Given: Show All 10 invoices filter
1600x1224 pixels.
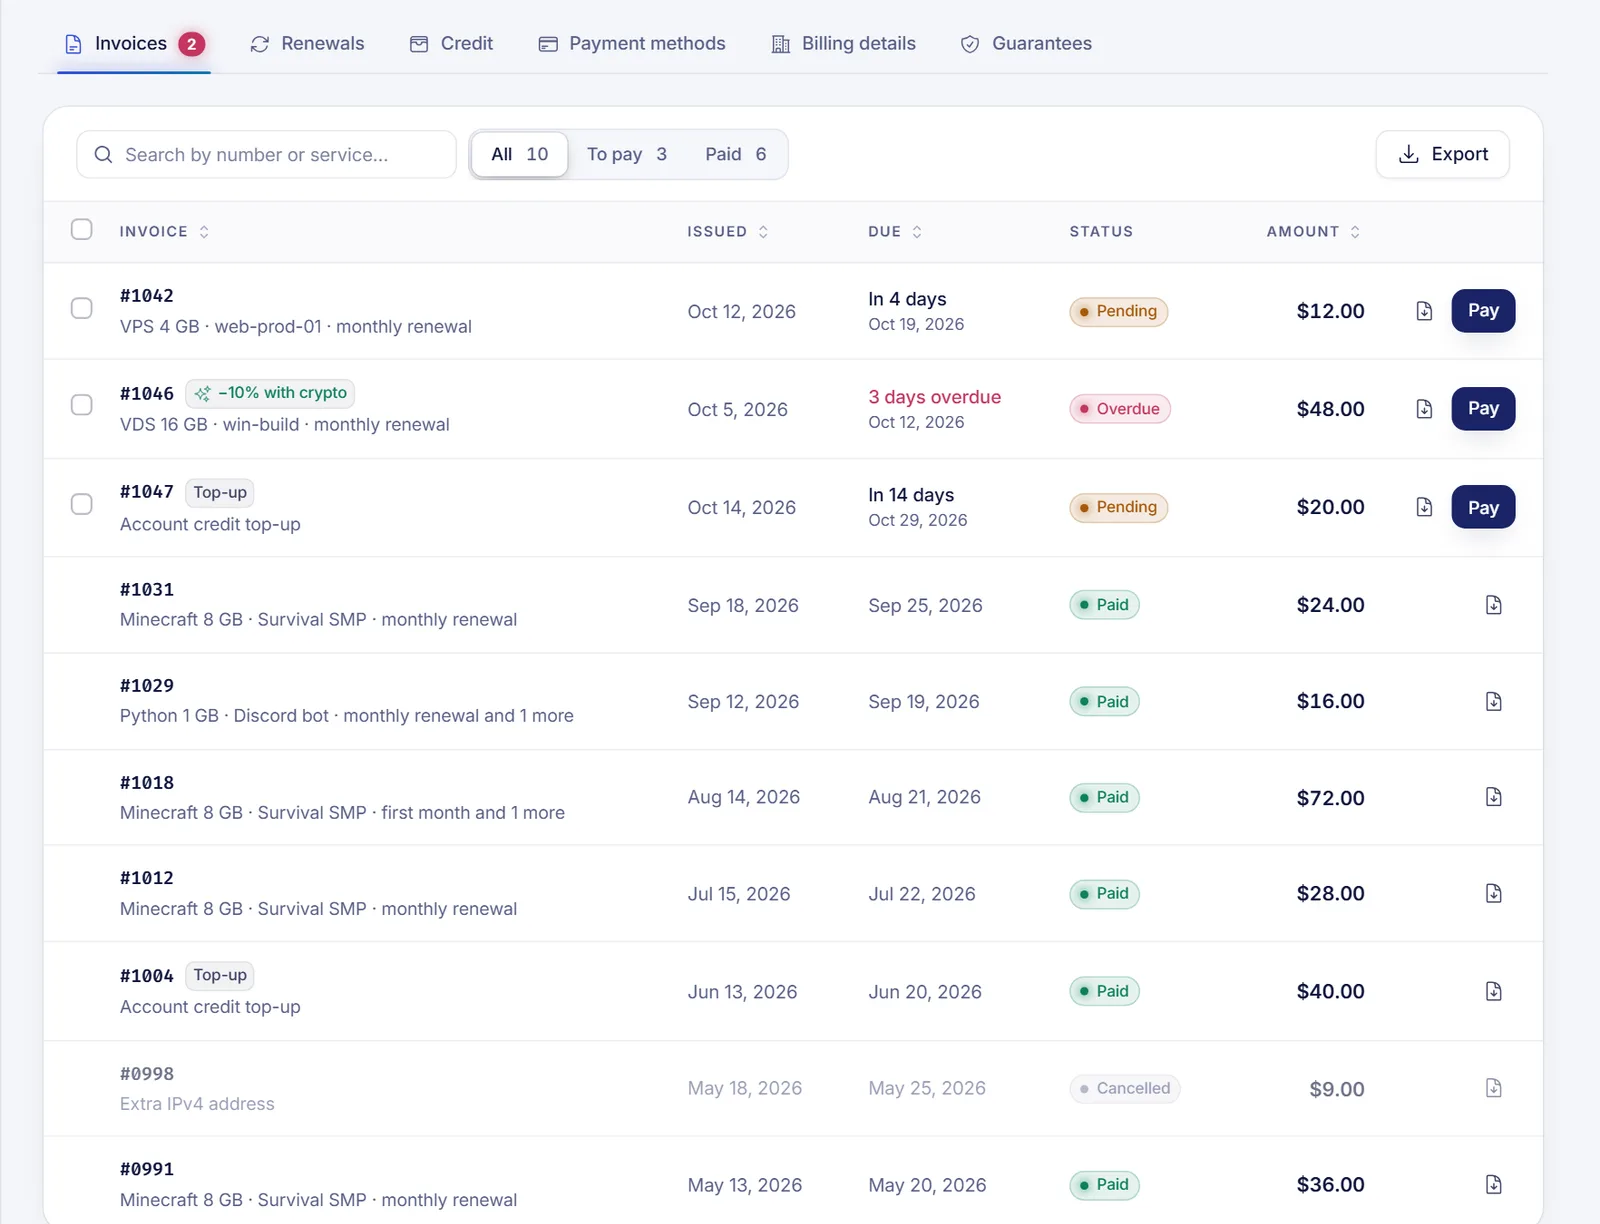Looking at the screenshot, I should tap(520, 155).
